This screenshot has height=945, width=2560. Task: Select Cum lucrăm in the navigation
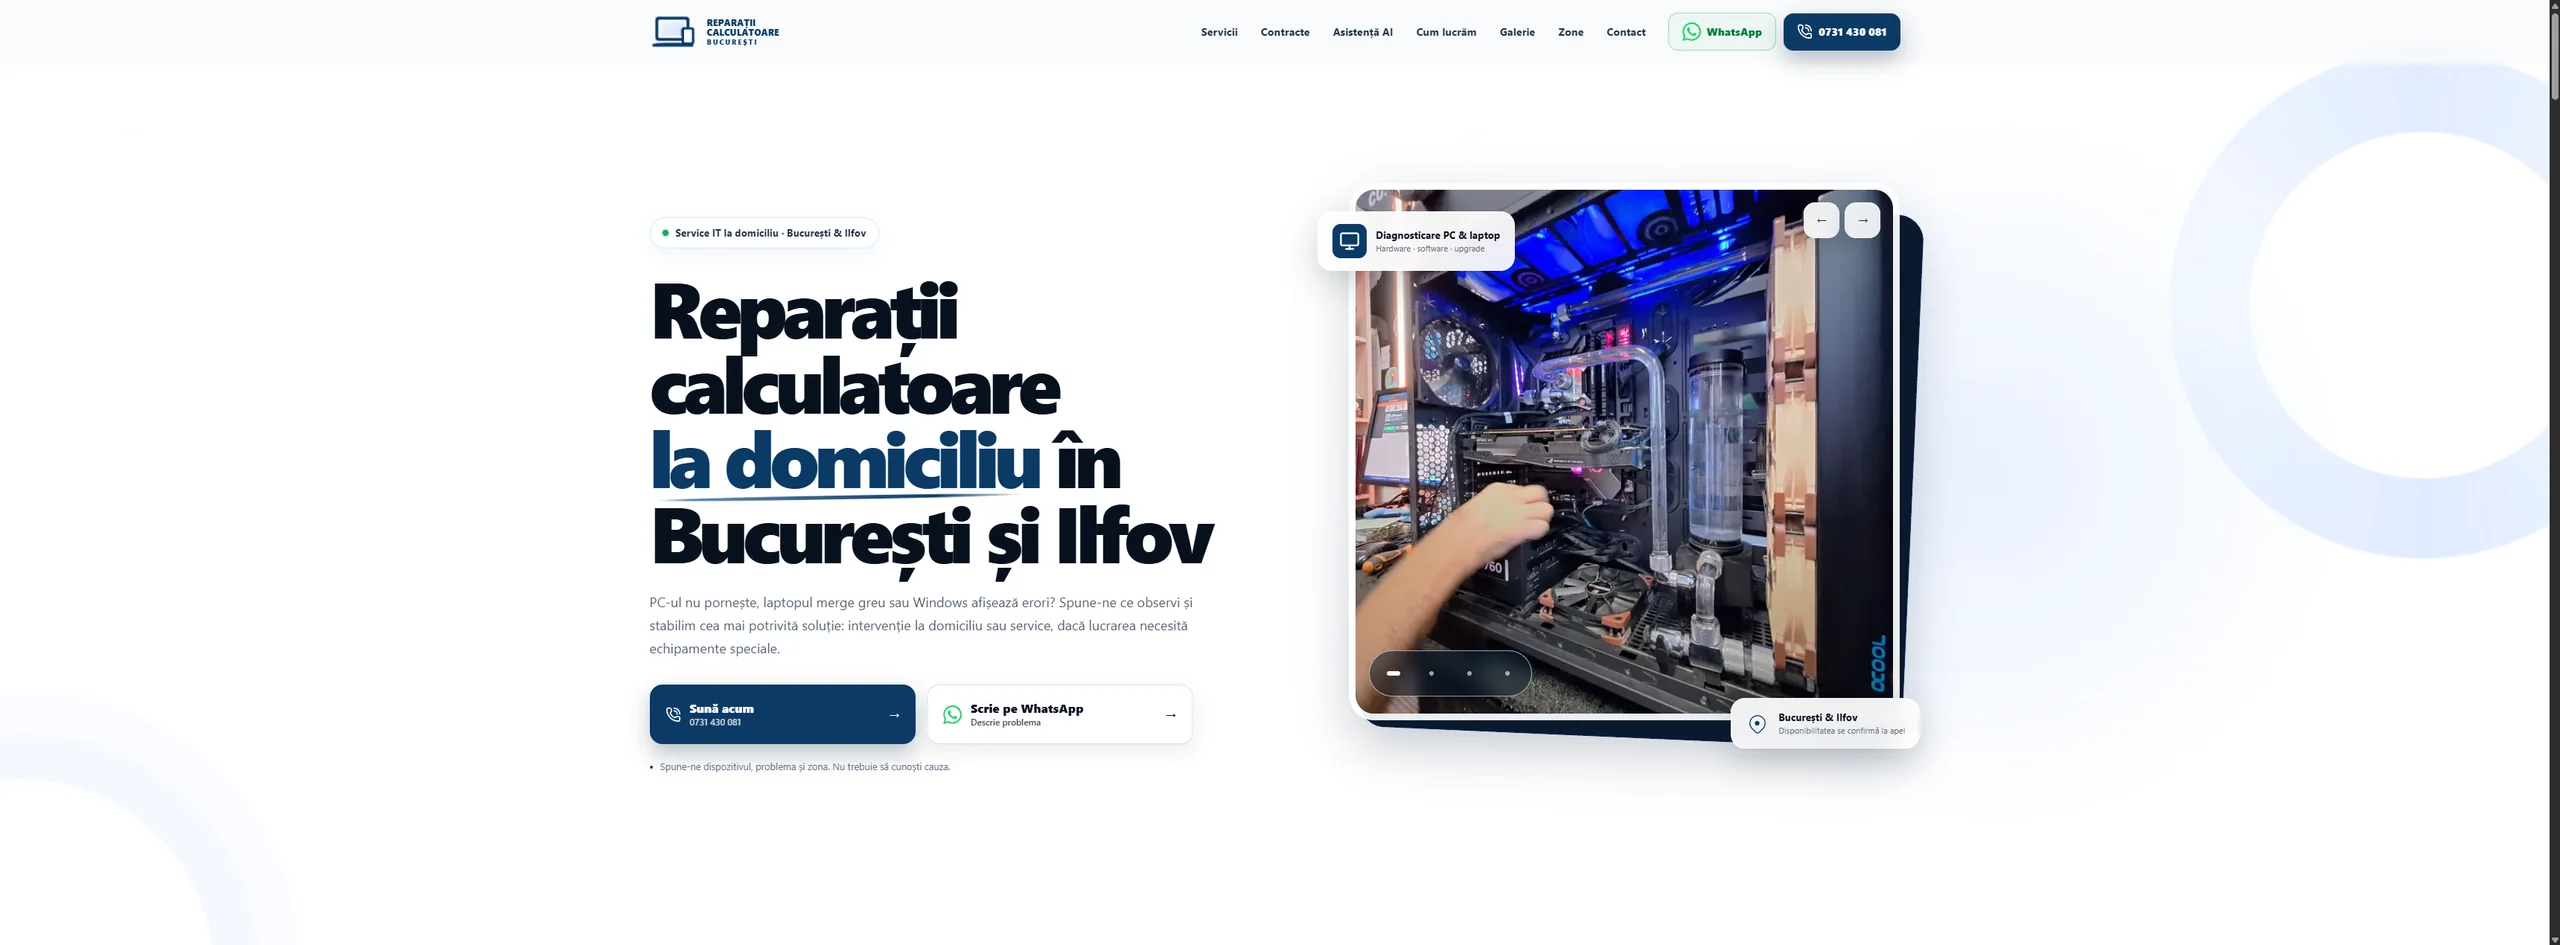[1446, 32]
